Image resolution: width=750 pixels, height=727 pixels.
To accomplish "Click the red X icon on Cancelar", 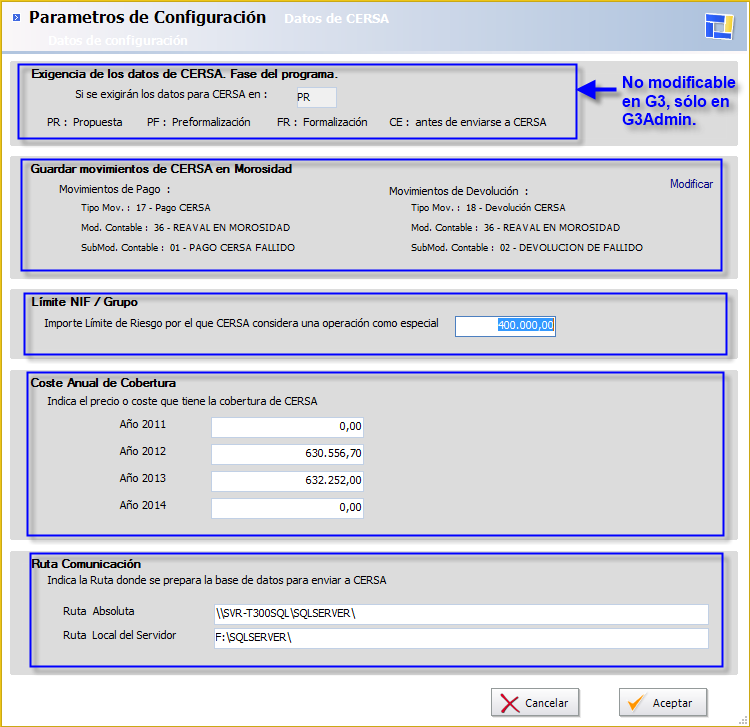I will [509, 704].
